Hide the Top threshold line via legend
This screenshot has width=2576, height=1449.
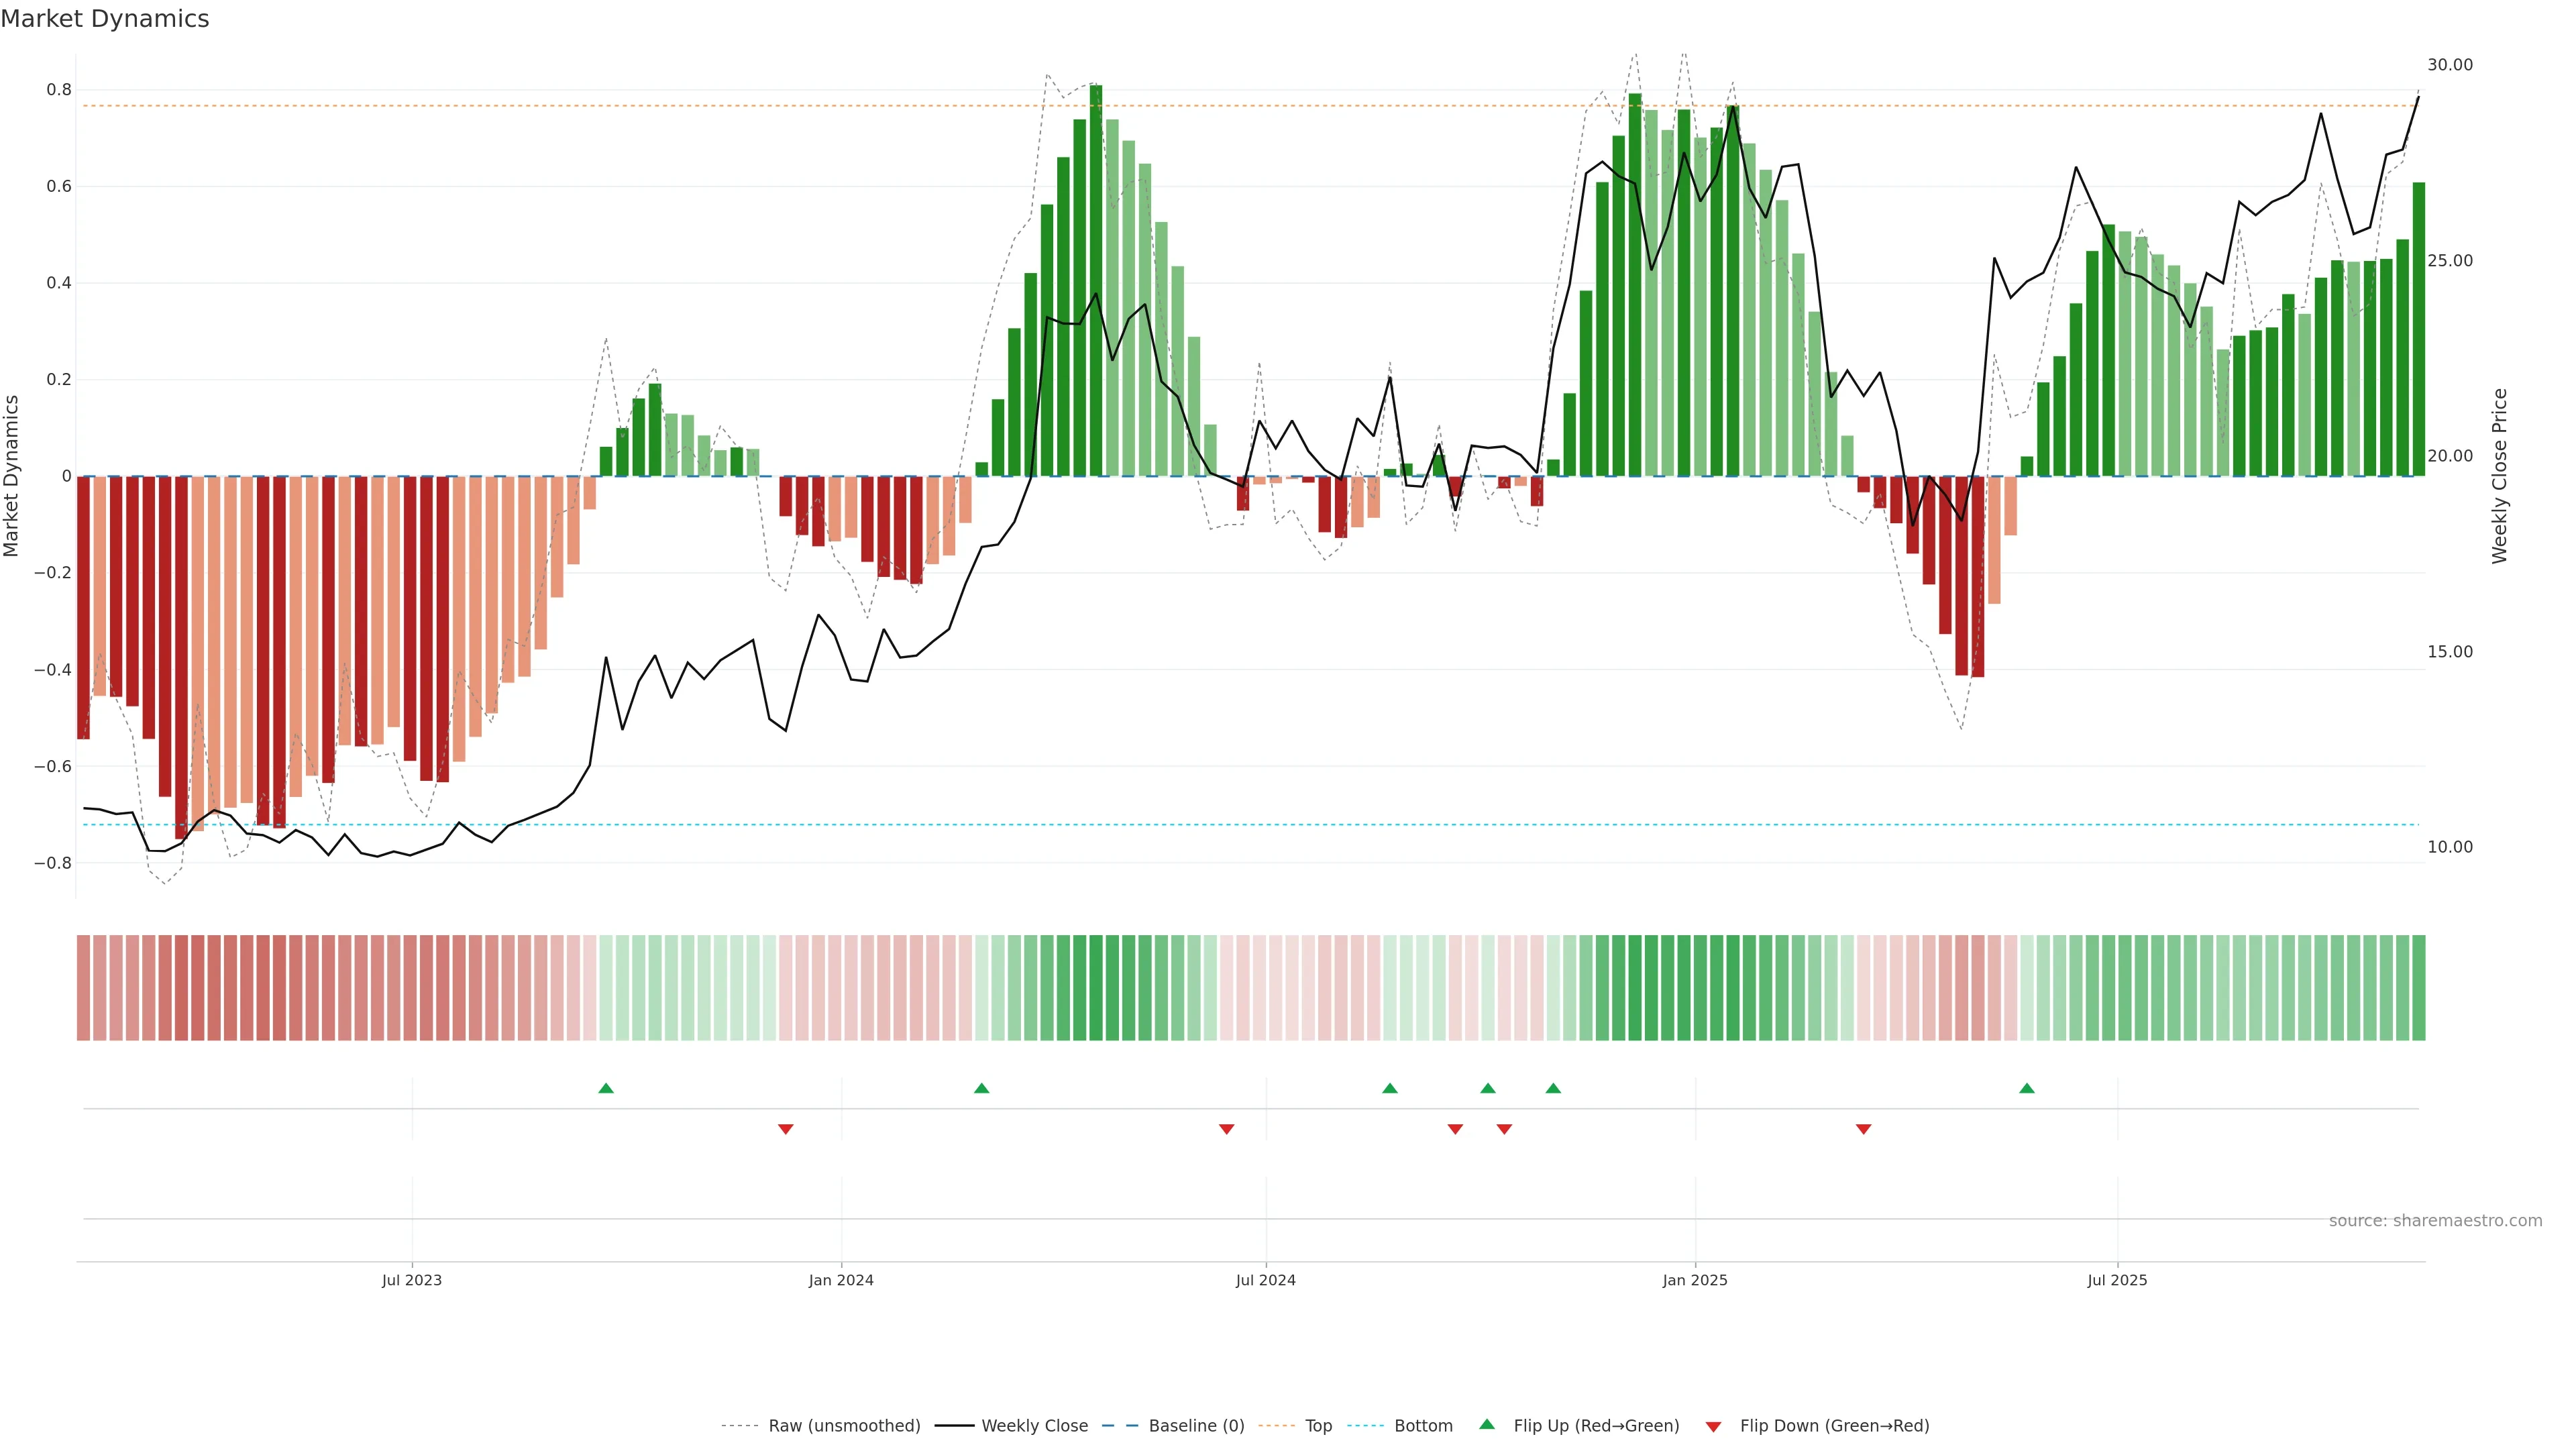1318,1426
